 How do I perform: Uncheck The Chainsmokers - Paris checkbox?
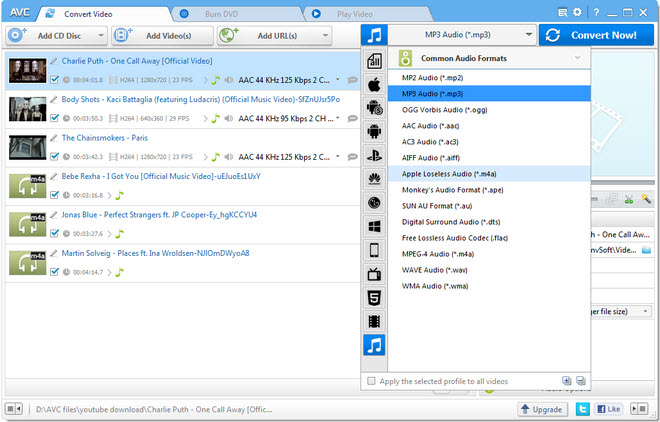tap(54, 156)
